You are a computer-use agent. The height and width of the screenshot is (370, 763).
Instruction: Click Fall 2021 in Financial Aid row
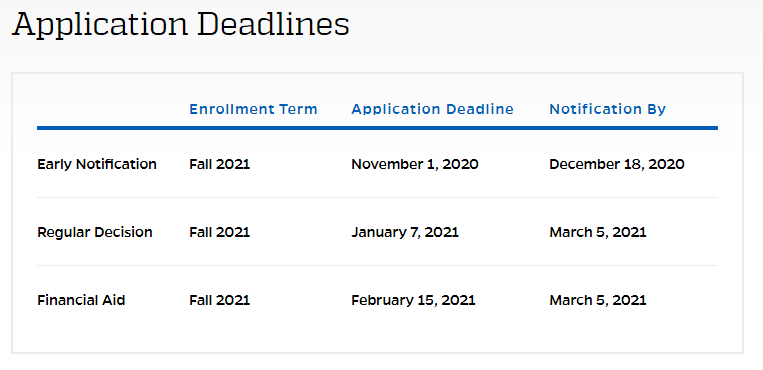[219, 300]
